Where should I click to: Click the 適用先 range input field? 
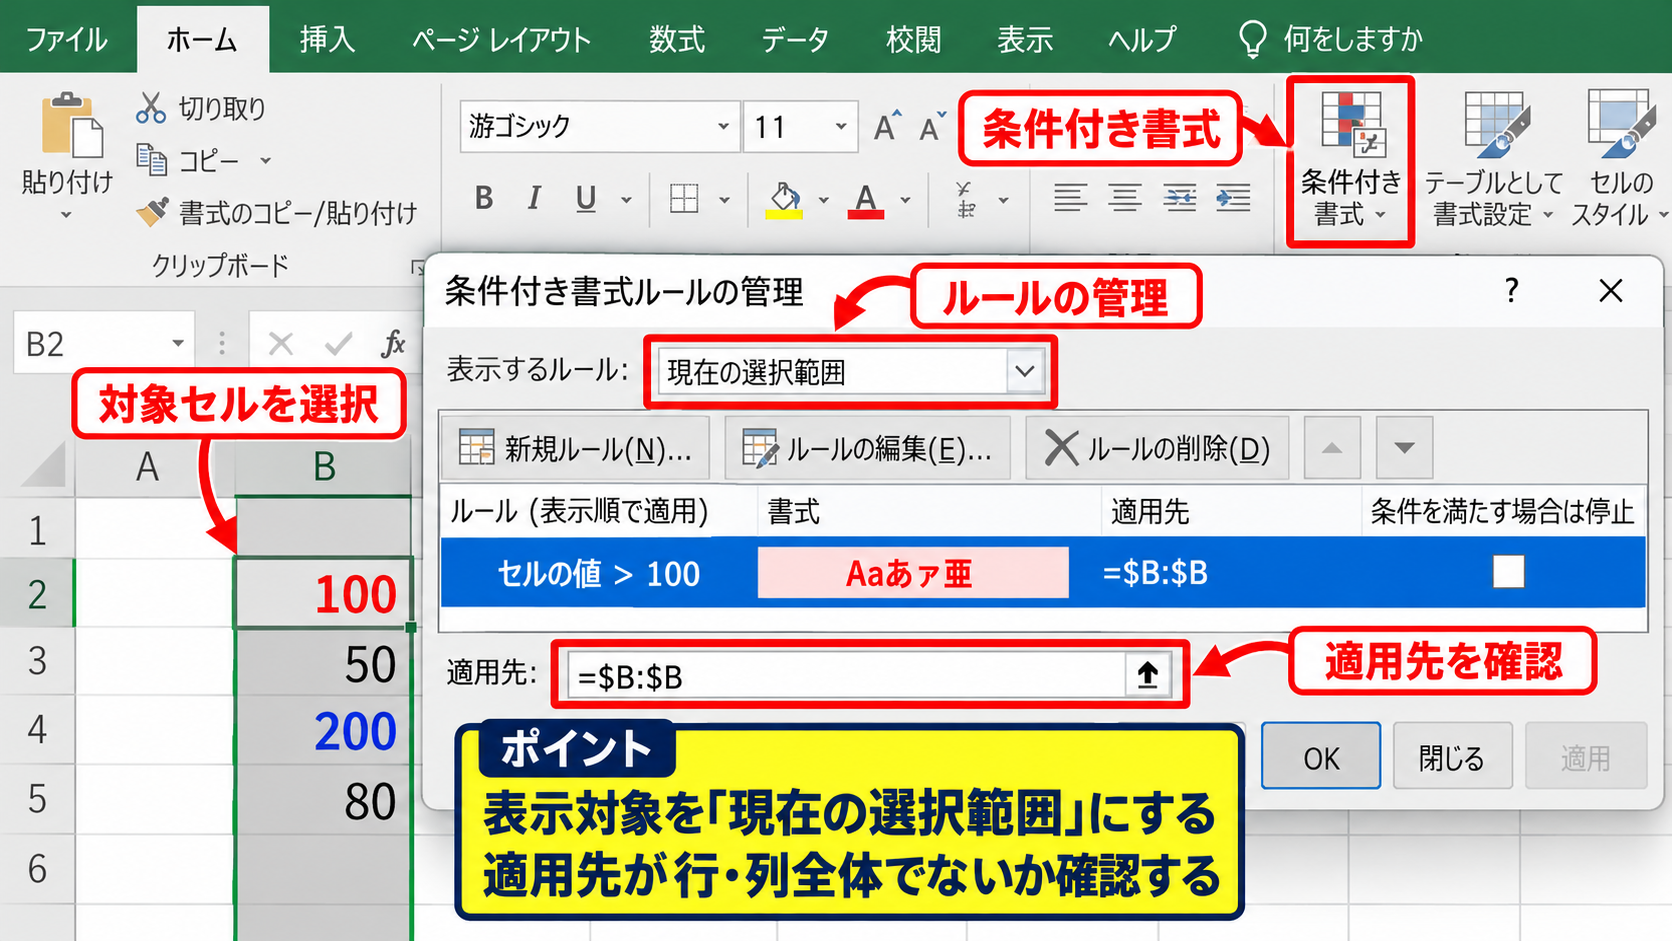pyautogui.click(x=848, y=675)
